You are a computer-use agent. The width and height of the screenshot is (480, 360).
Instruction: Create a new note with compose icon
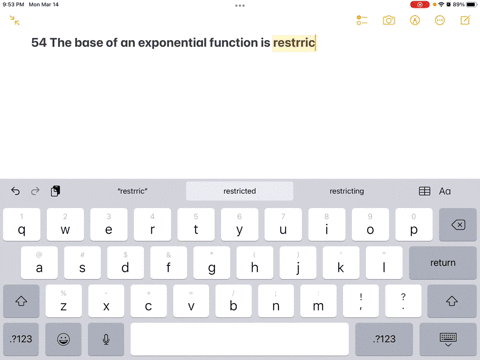[465, 20]
